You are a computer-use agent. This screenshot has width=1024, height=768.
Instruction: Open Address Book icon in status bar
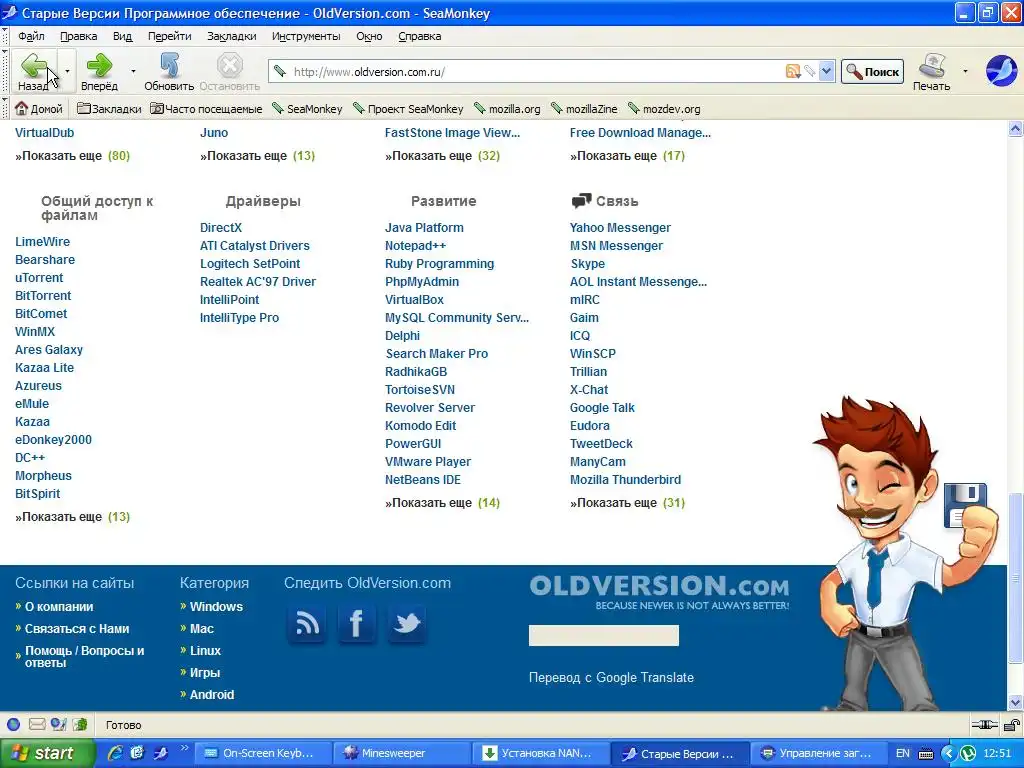[80, 724]
